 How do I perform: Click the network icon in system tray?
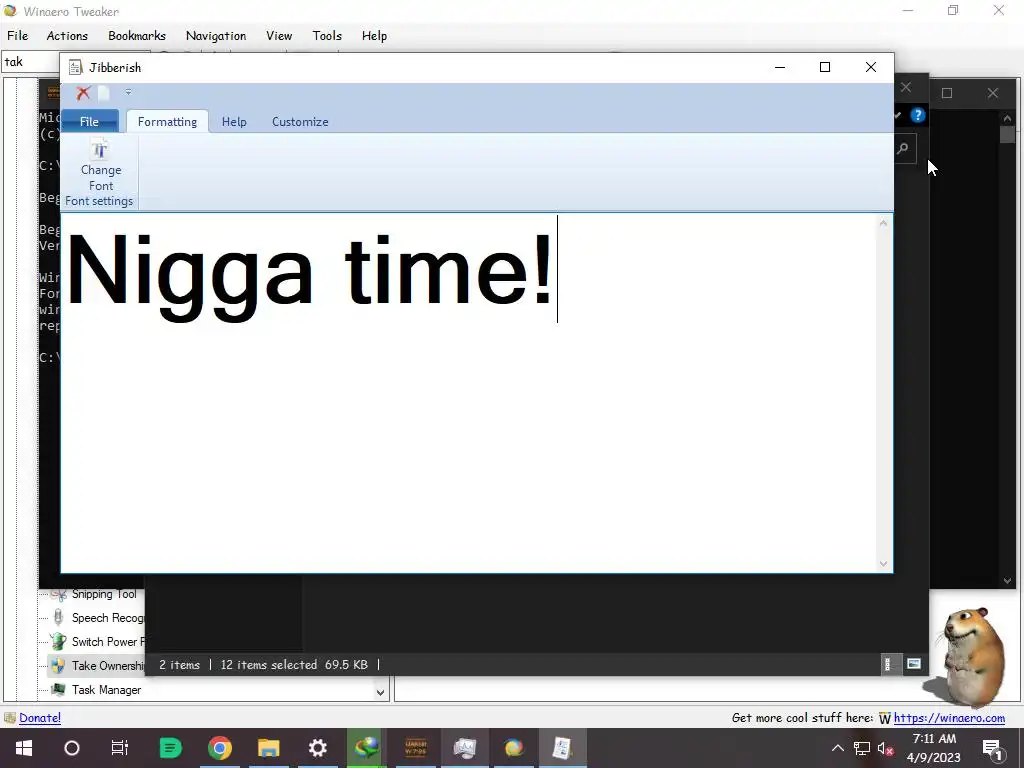point(862,748)
